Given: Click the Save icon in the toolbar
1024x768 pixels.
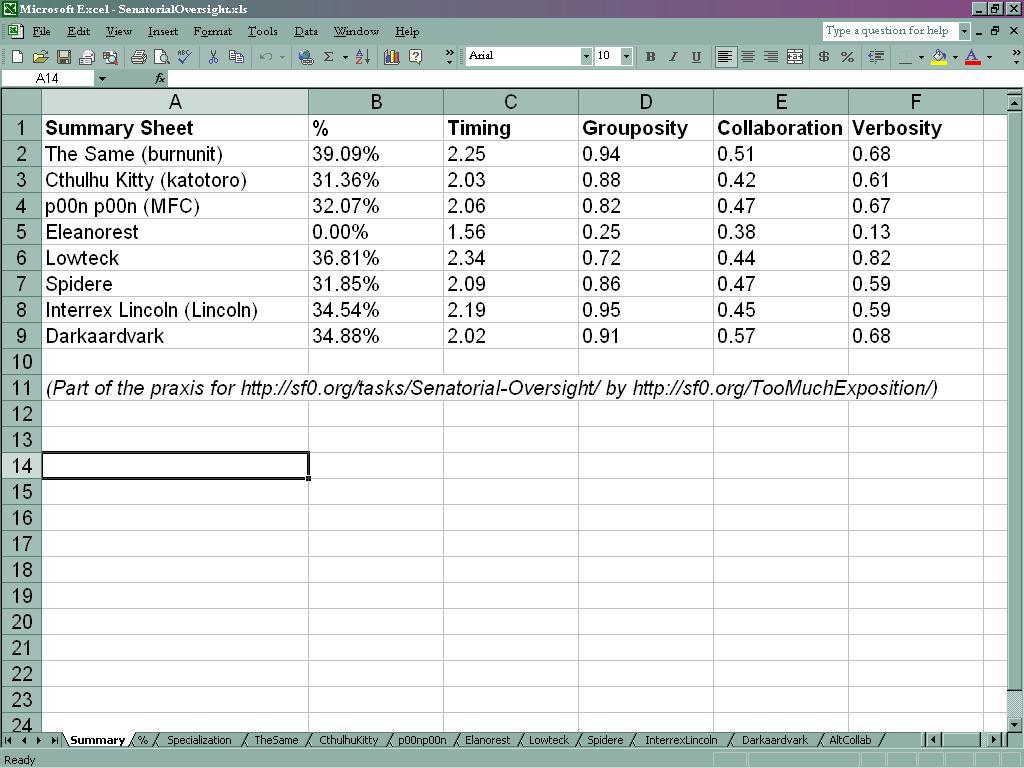Looking at the screenshot, I should 63,57.
